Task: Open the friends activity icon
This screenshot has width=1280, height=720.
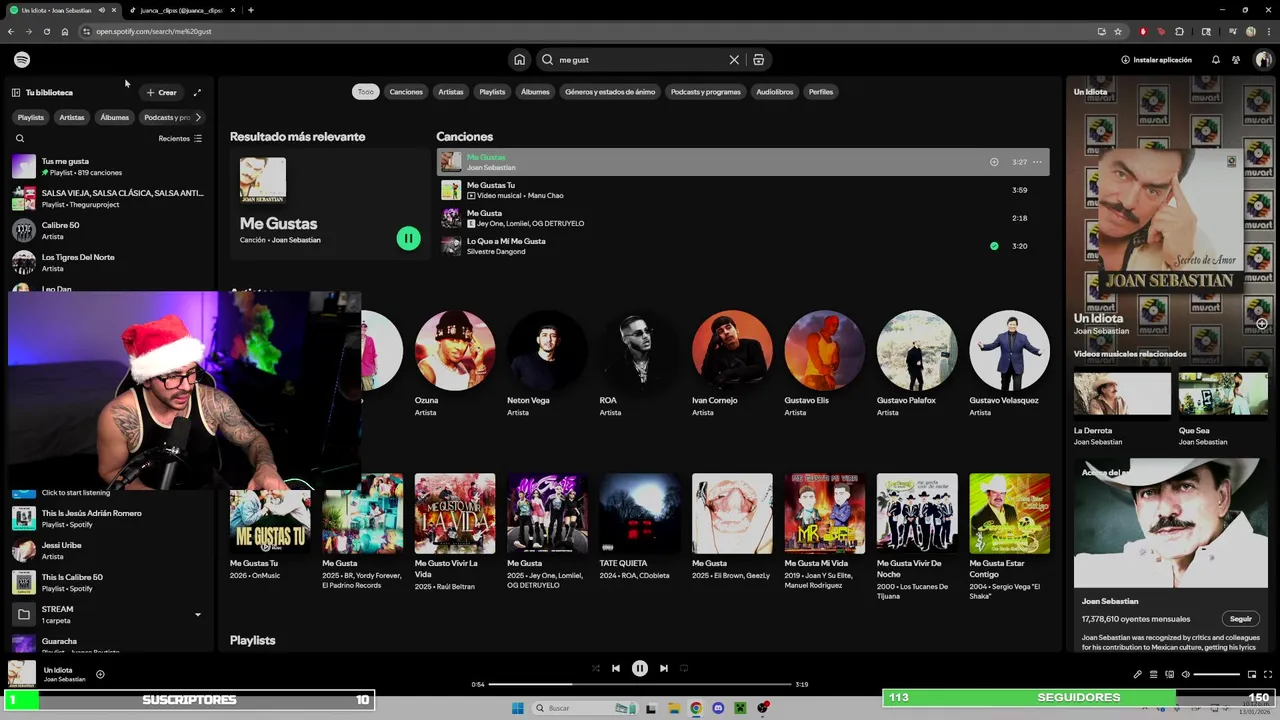Action: point(1236,60)
